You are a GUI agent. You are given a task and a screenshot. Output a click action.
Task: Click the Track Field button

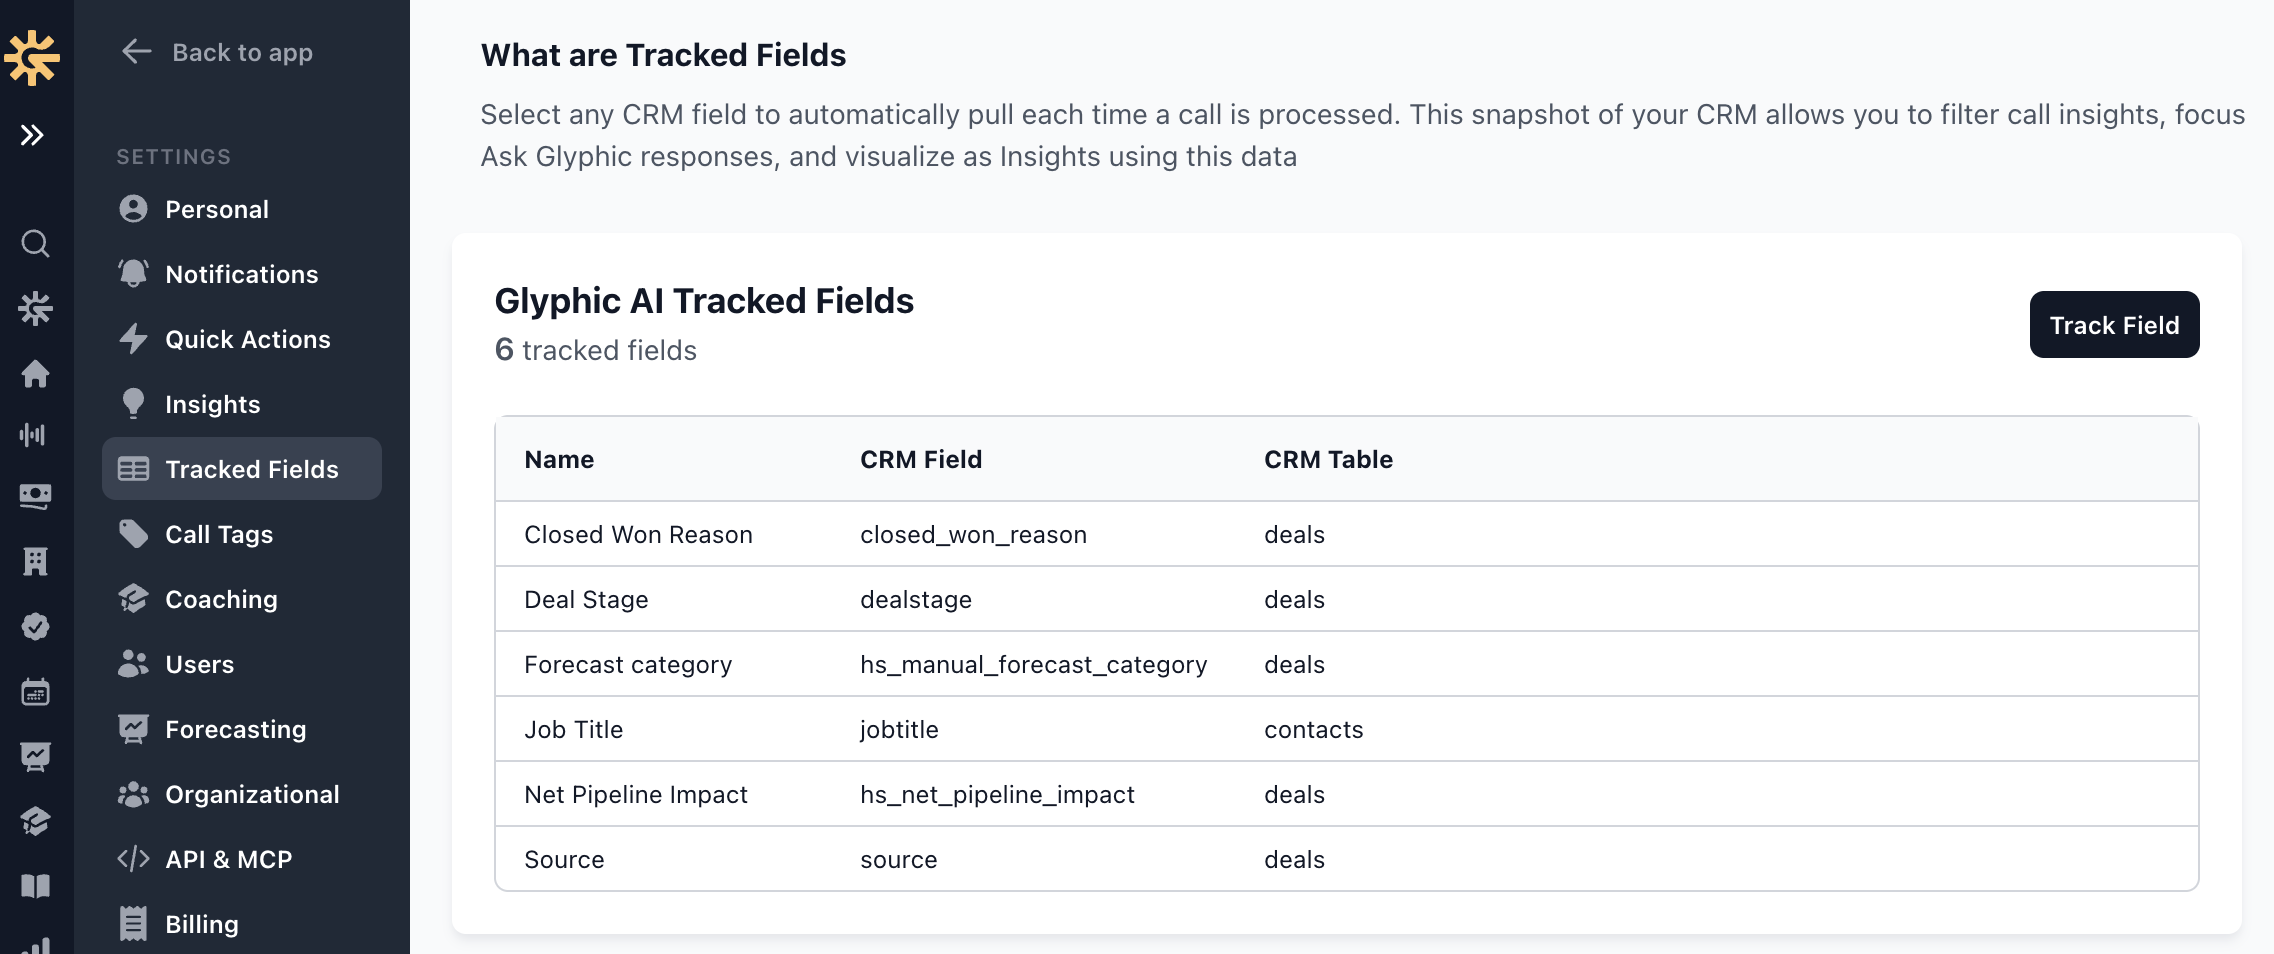(2114, 324)
